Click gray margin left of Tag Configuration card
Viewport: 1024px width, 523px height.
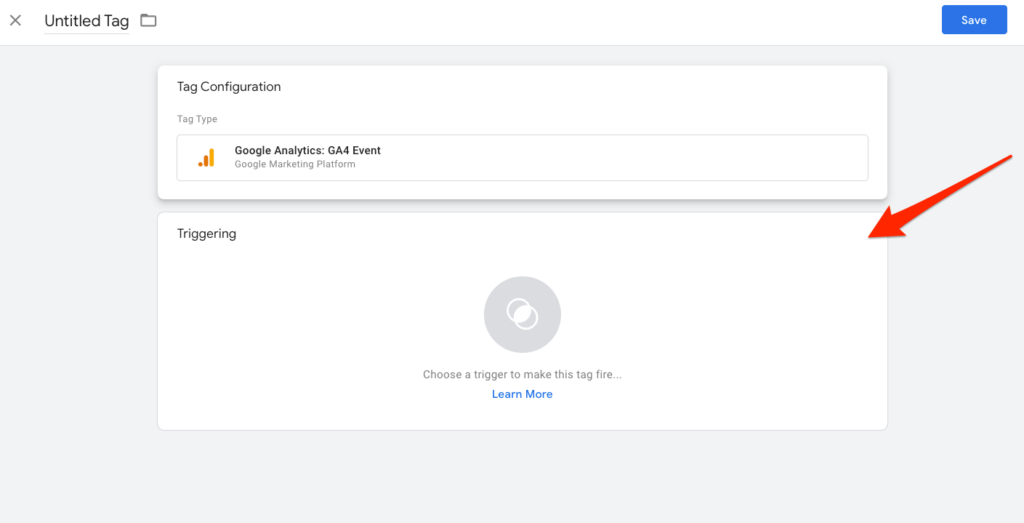pos(78,130)
